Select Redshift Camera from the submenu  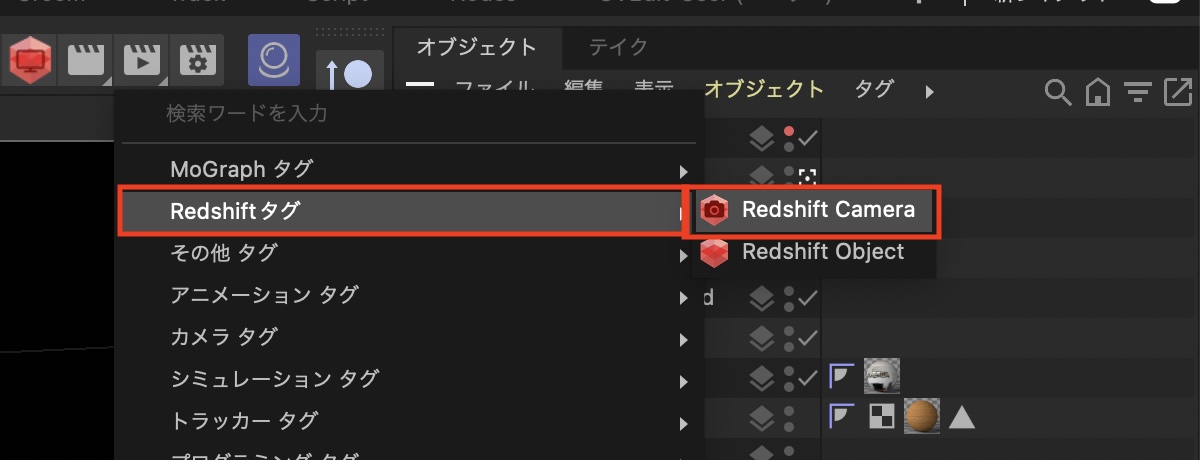(811, 209)
